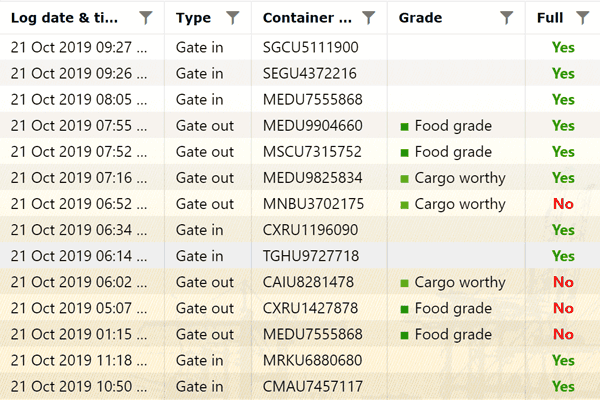Viewport: 600px width, 400px height.
Task: Sort by Grade column header
Action: (420, 17)
